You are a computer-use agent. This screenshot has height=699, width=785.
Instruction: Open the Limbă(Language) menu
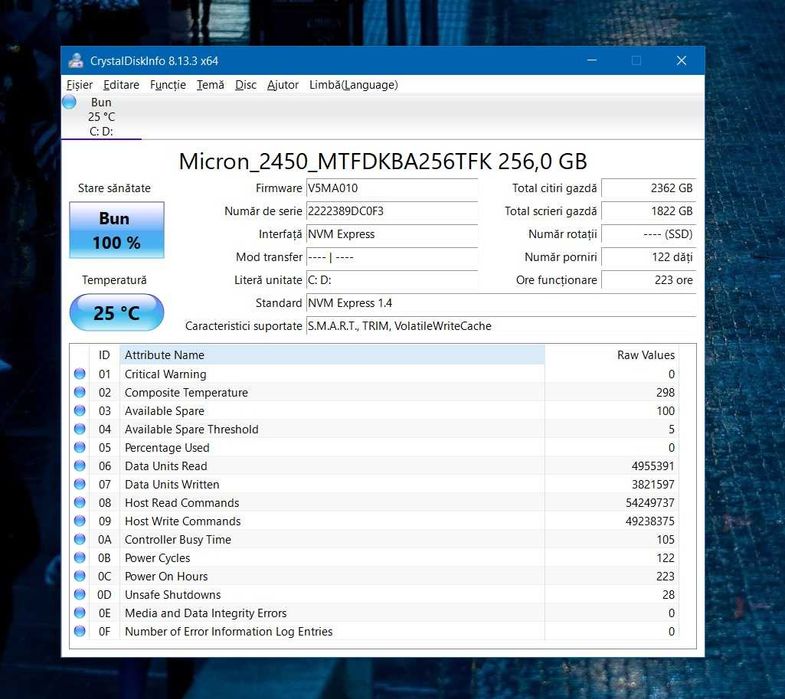point(353,85)
